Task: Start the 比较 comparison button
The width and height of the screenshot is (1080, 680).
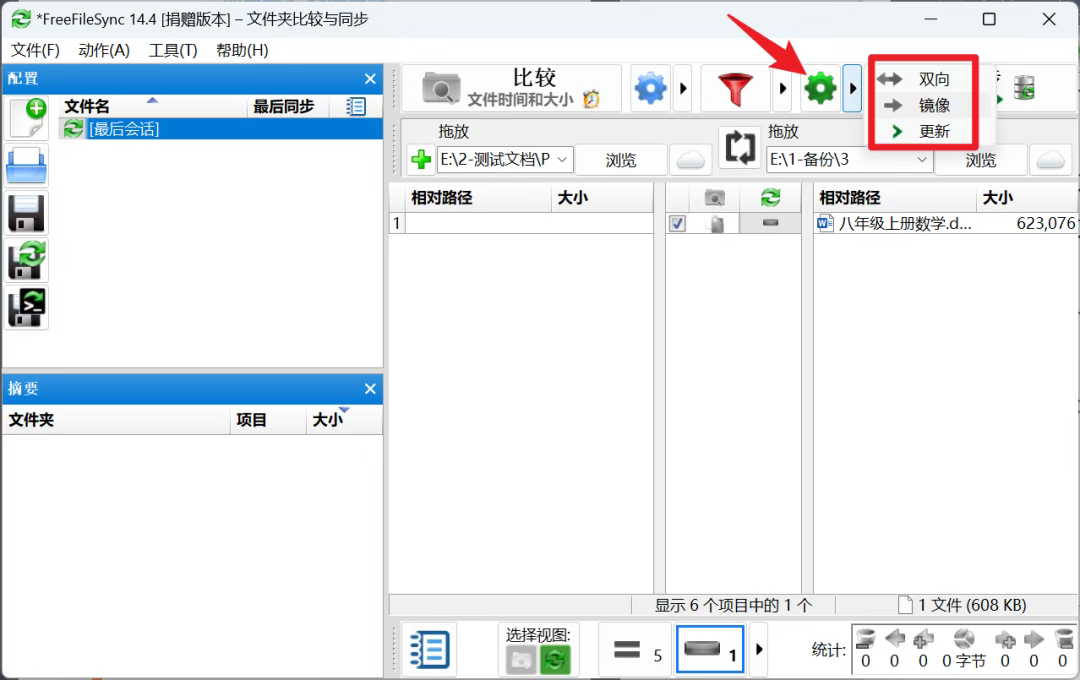Action: point(512,88)
